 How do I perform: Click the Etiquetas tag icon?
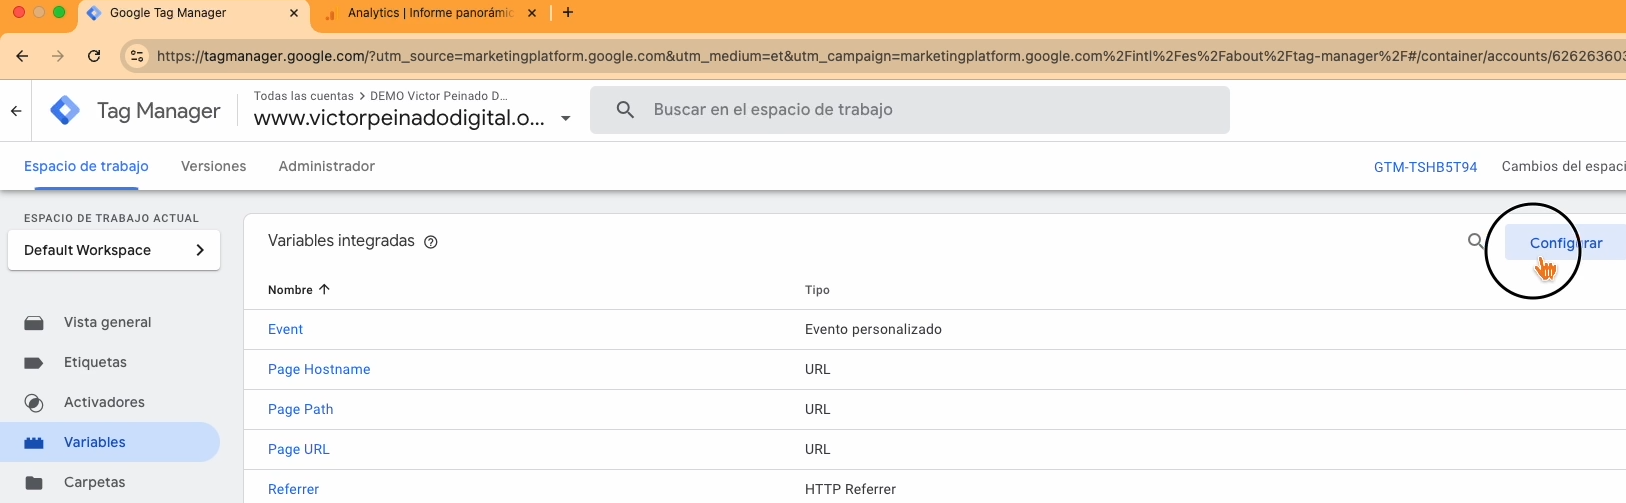(34, 363)
